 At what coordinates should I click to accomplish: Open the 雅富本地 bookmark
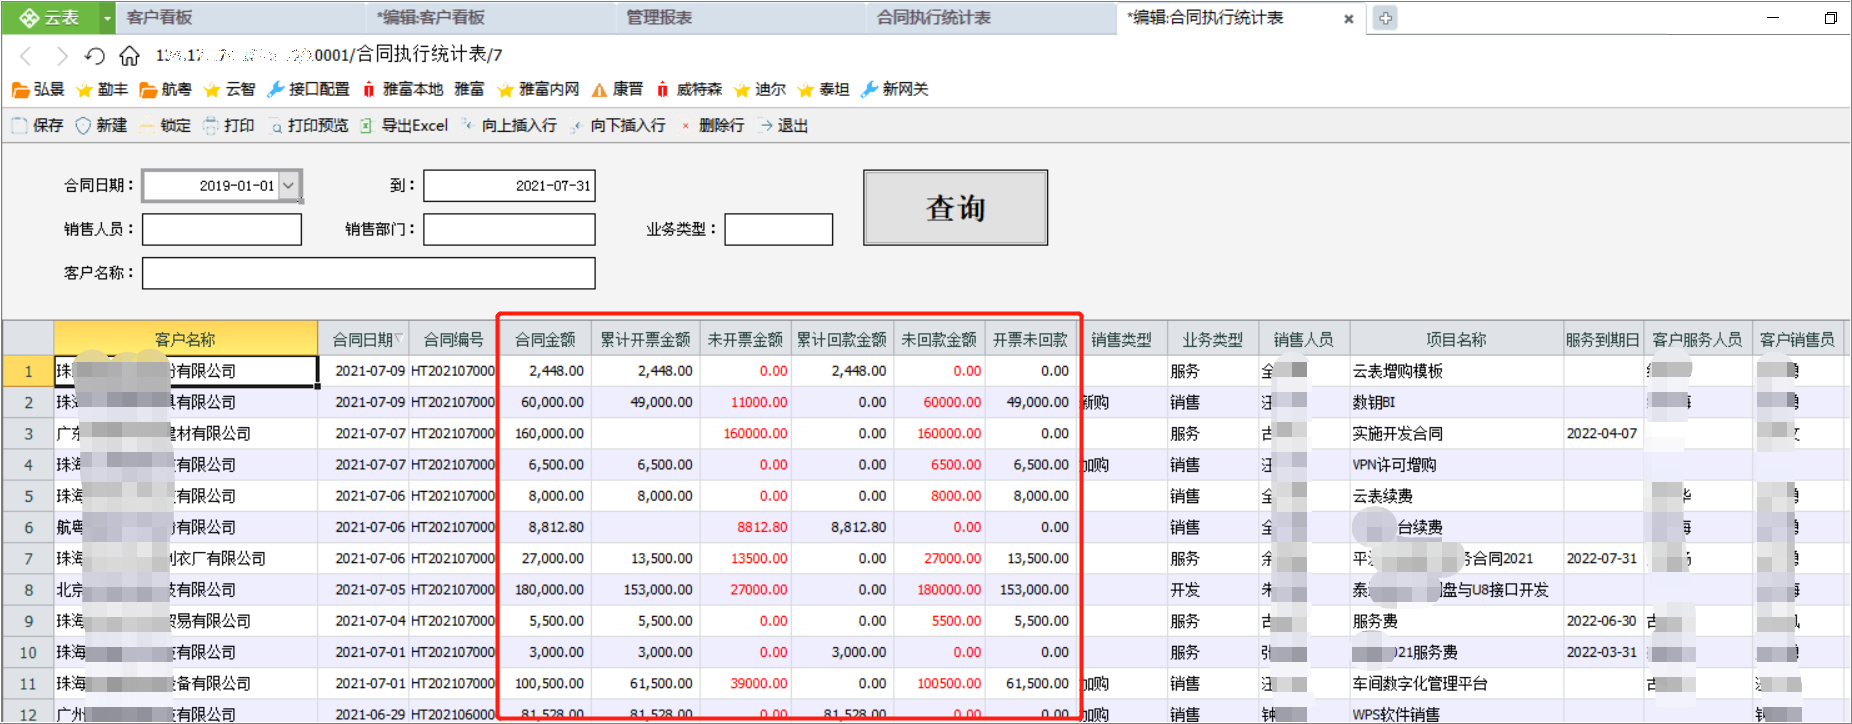pyautogui.click(x=402, y=89)
